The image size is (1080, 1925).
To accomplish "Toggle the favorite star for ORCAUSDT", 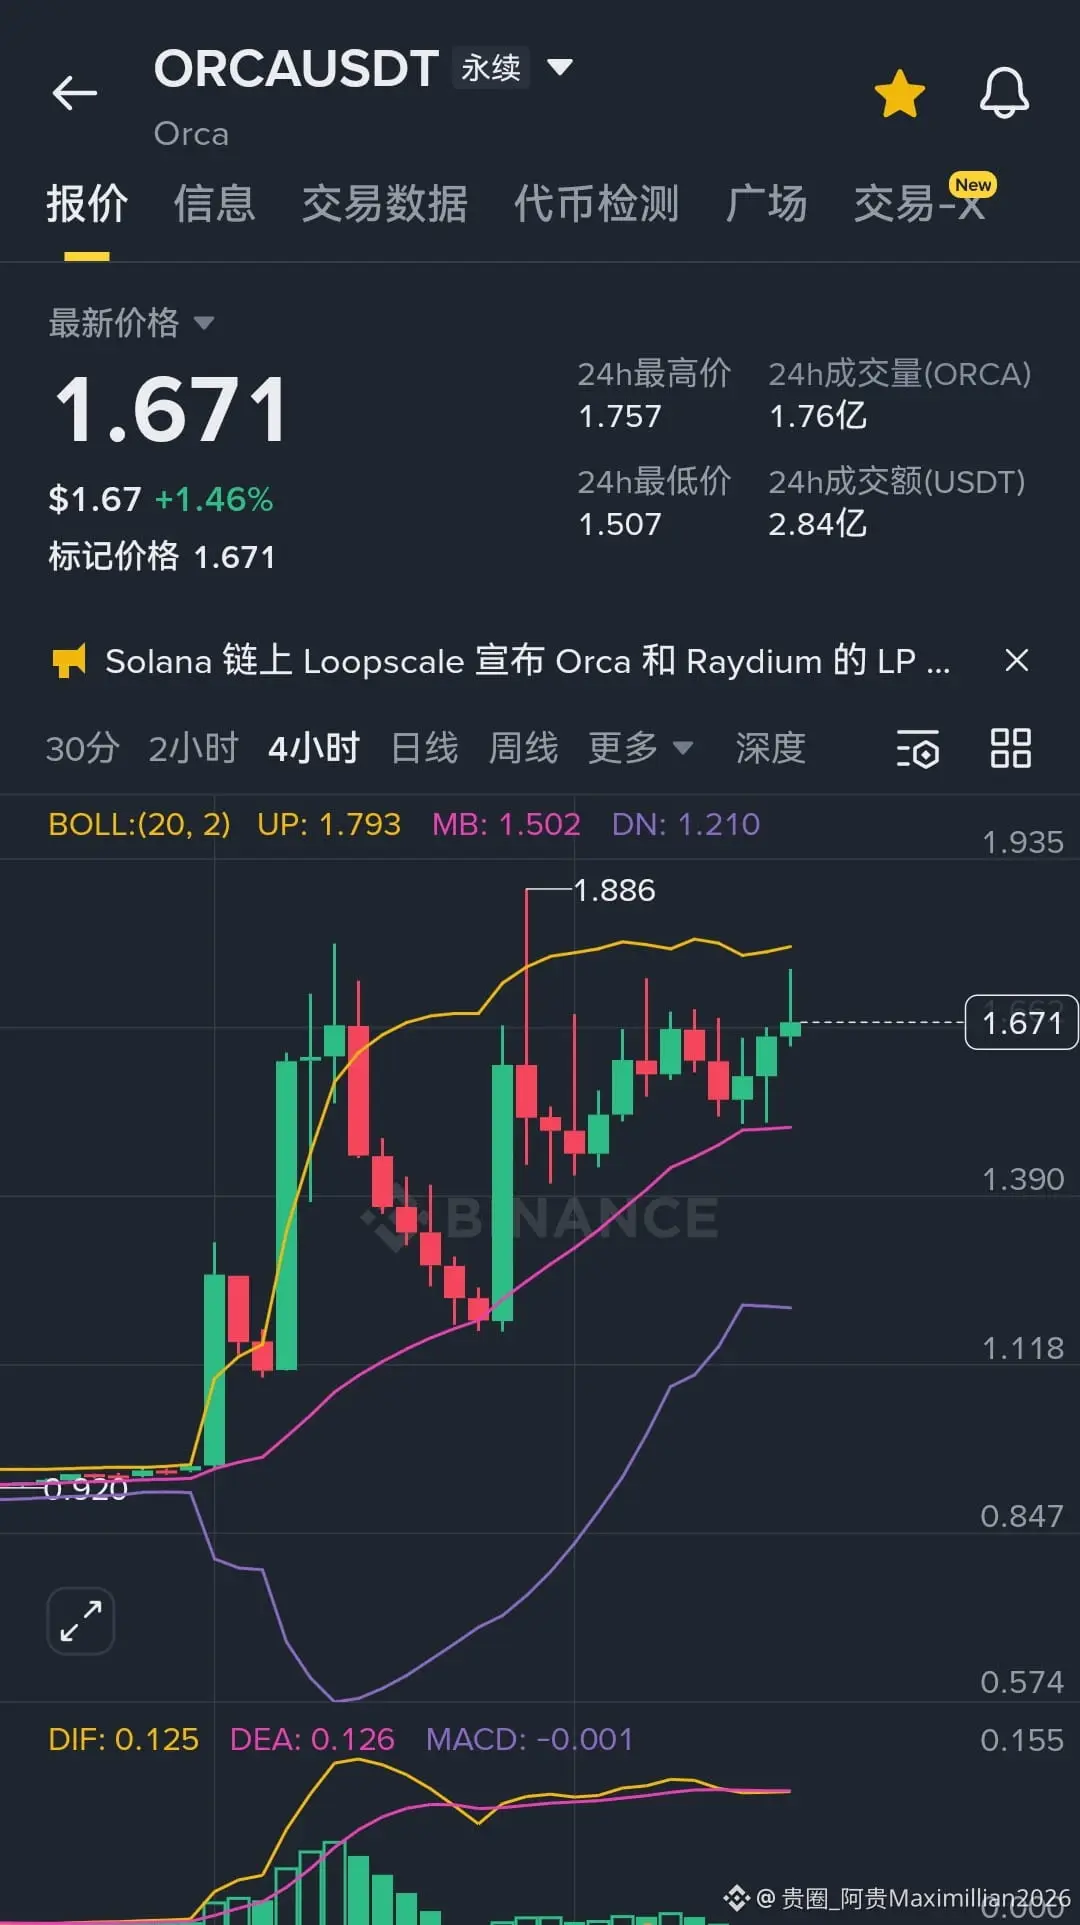I will 899,93.
